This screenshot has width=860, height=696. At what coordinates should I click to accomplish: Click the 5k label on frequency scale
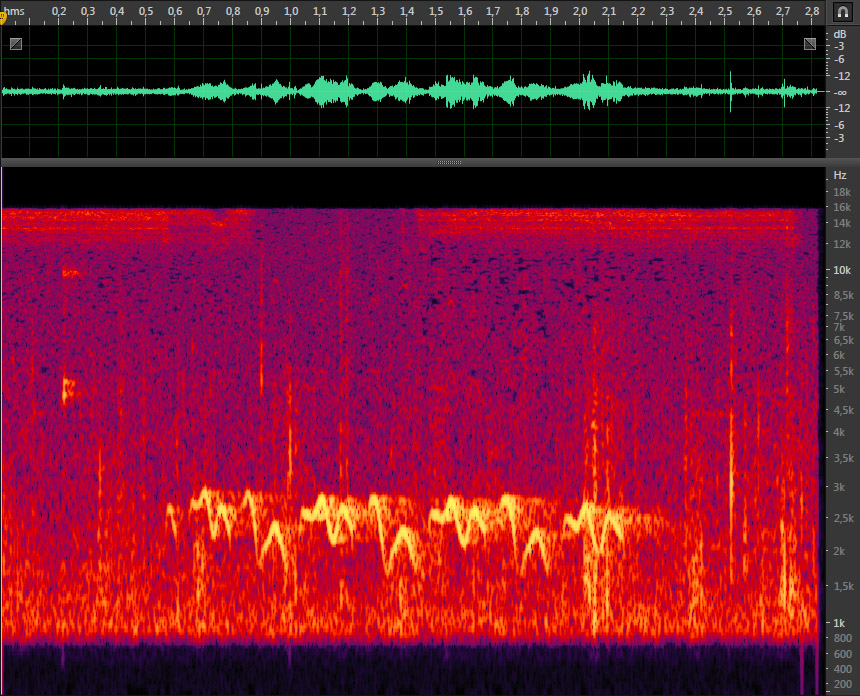pyautogui.click(x=839, y=389)
